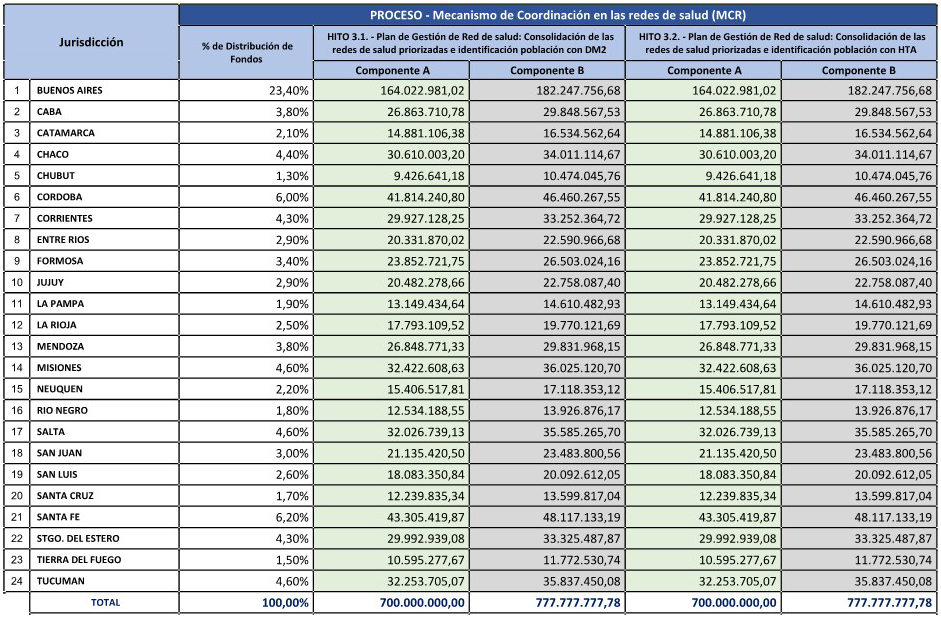Viewport: 941px width, 618px height.
Task: Select the TOTAL label cell
Action: (104, 603)
